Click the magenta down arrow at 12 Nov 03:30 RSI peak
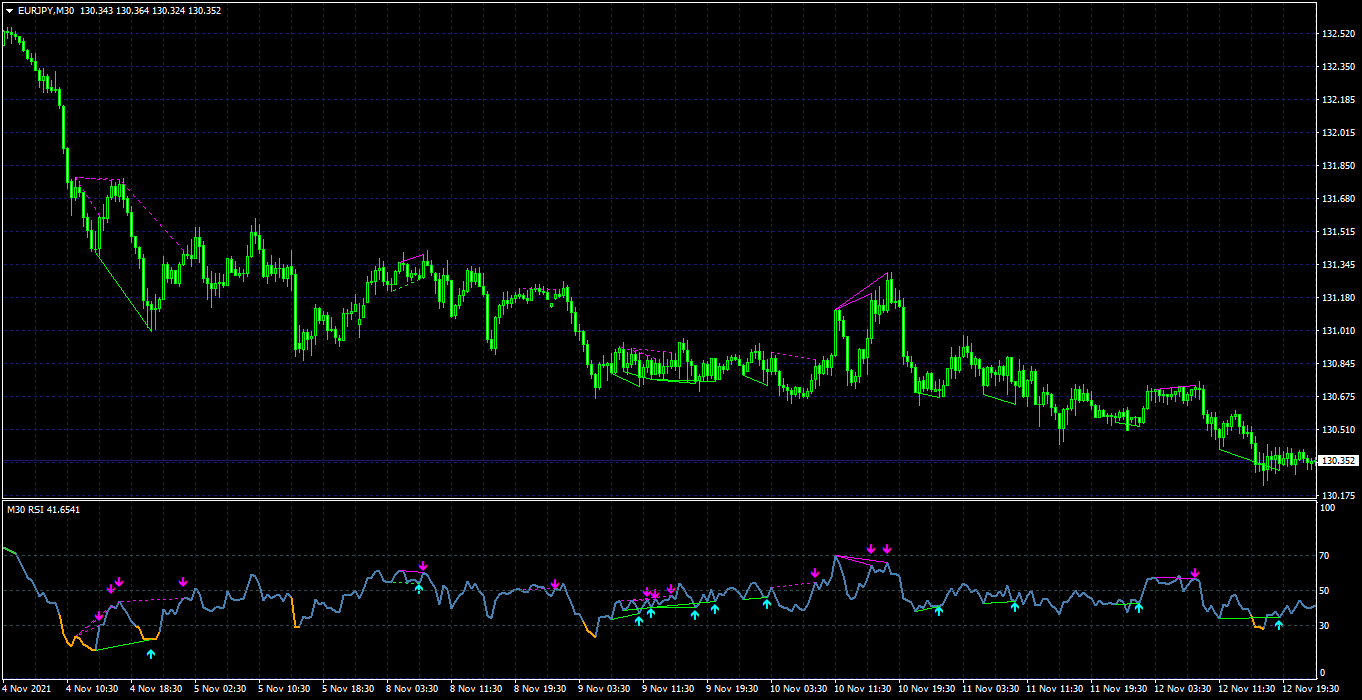 click(1194, 574)
